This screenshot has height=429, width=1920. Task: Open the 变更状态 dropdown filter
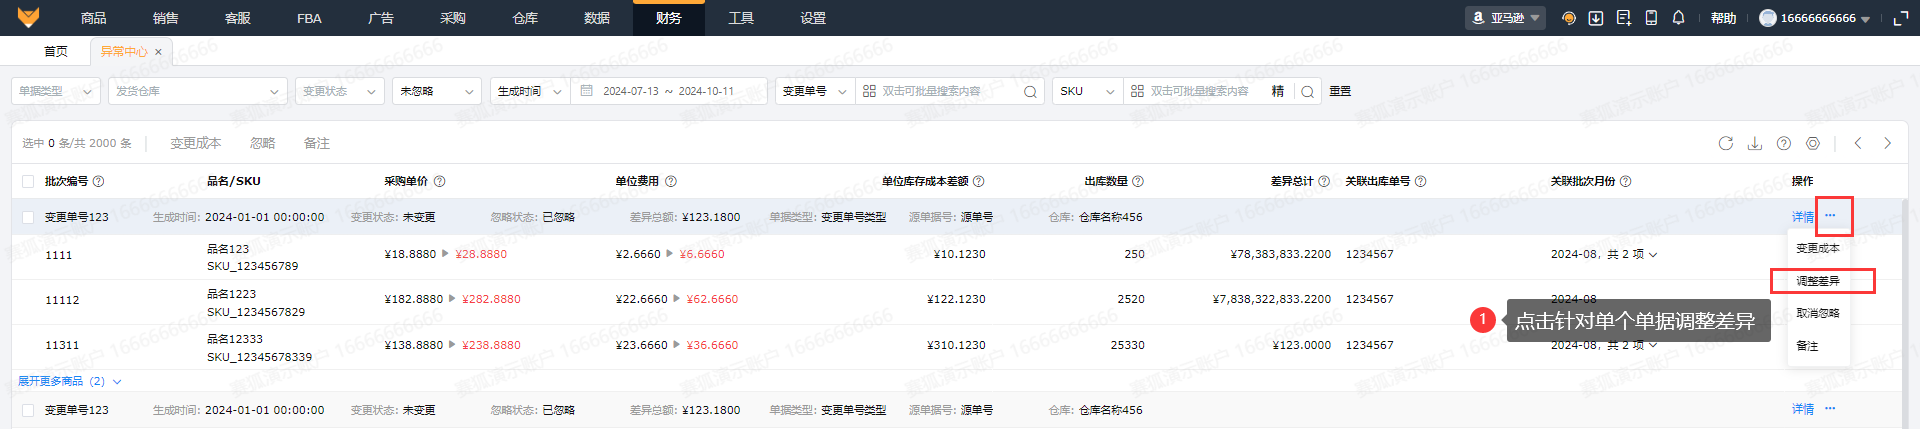(x=340, y=91)
